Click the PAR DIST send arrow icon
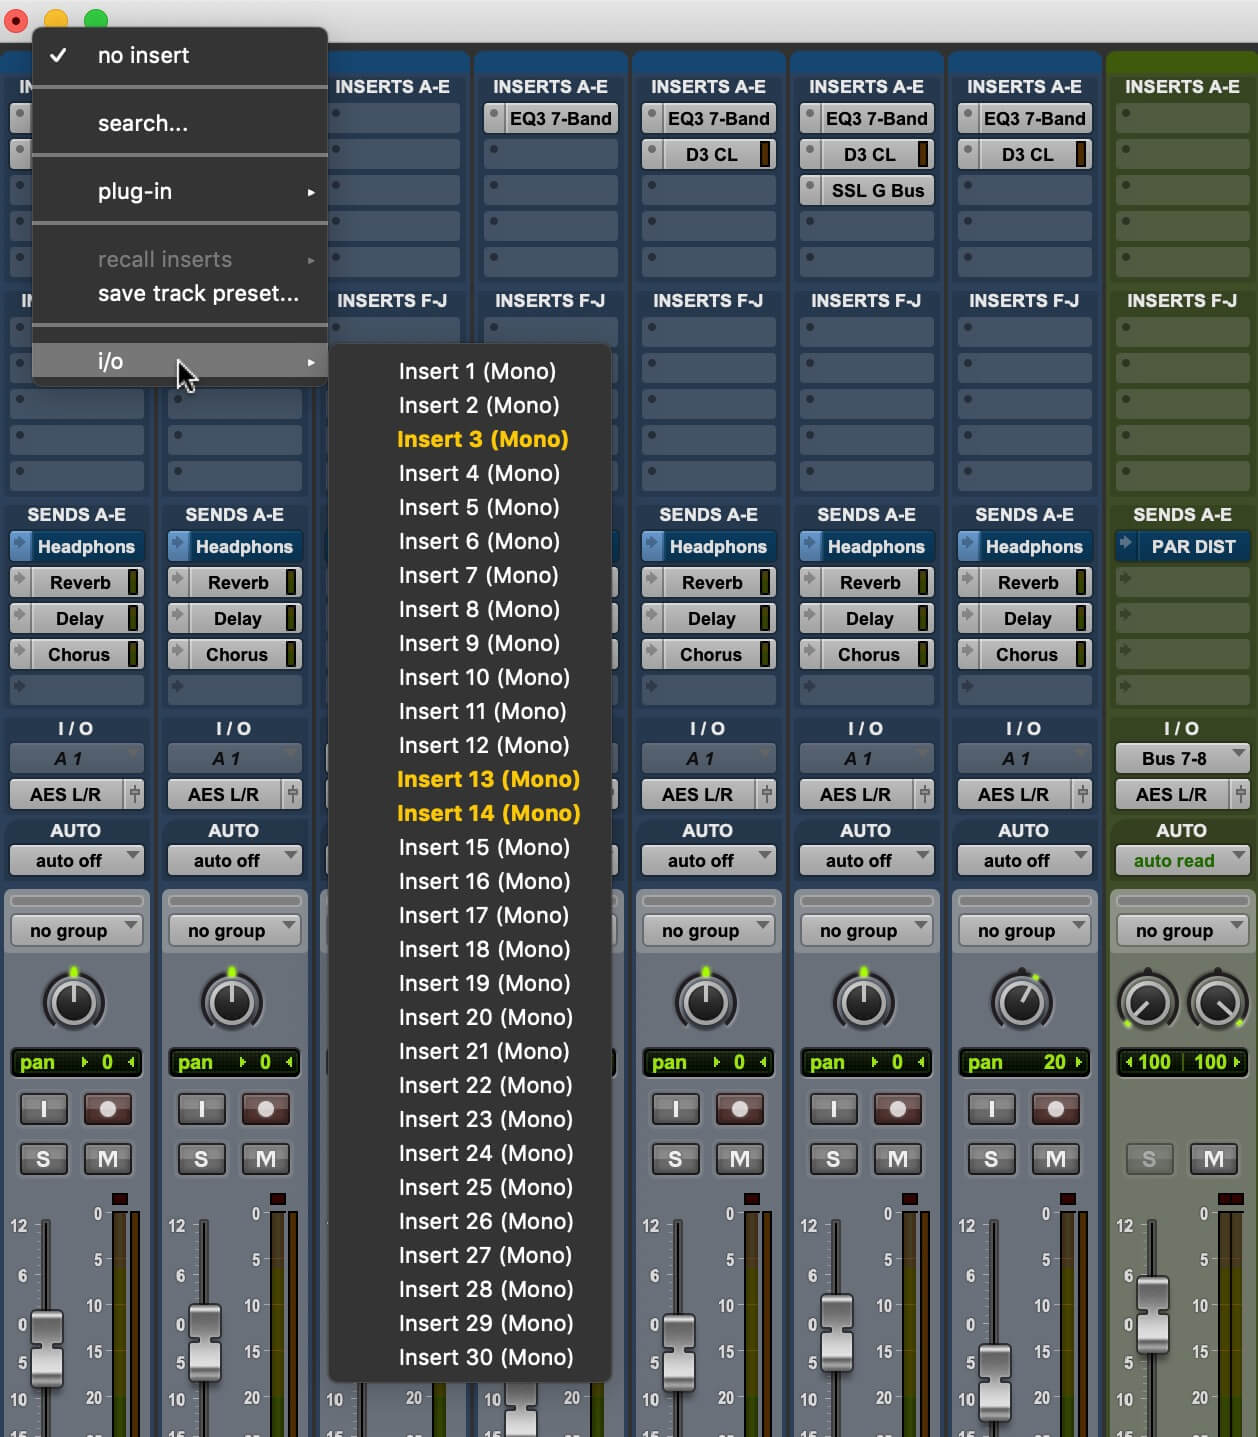The height and width of the screenshot is (1437, 1258). 1126,546
